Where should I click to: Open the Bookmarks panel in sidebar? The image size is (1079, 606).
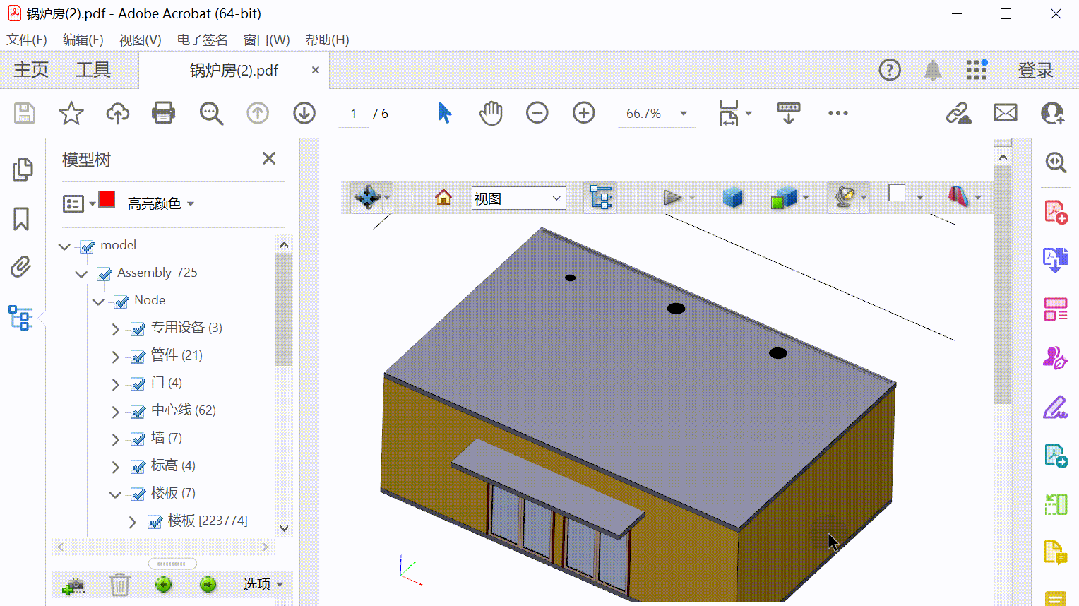(21, 219)
